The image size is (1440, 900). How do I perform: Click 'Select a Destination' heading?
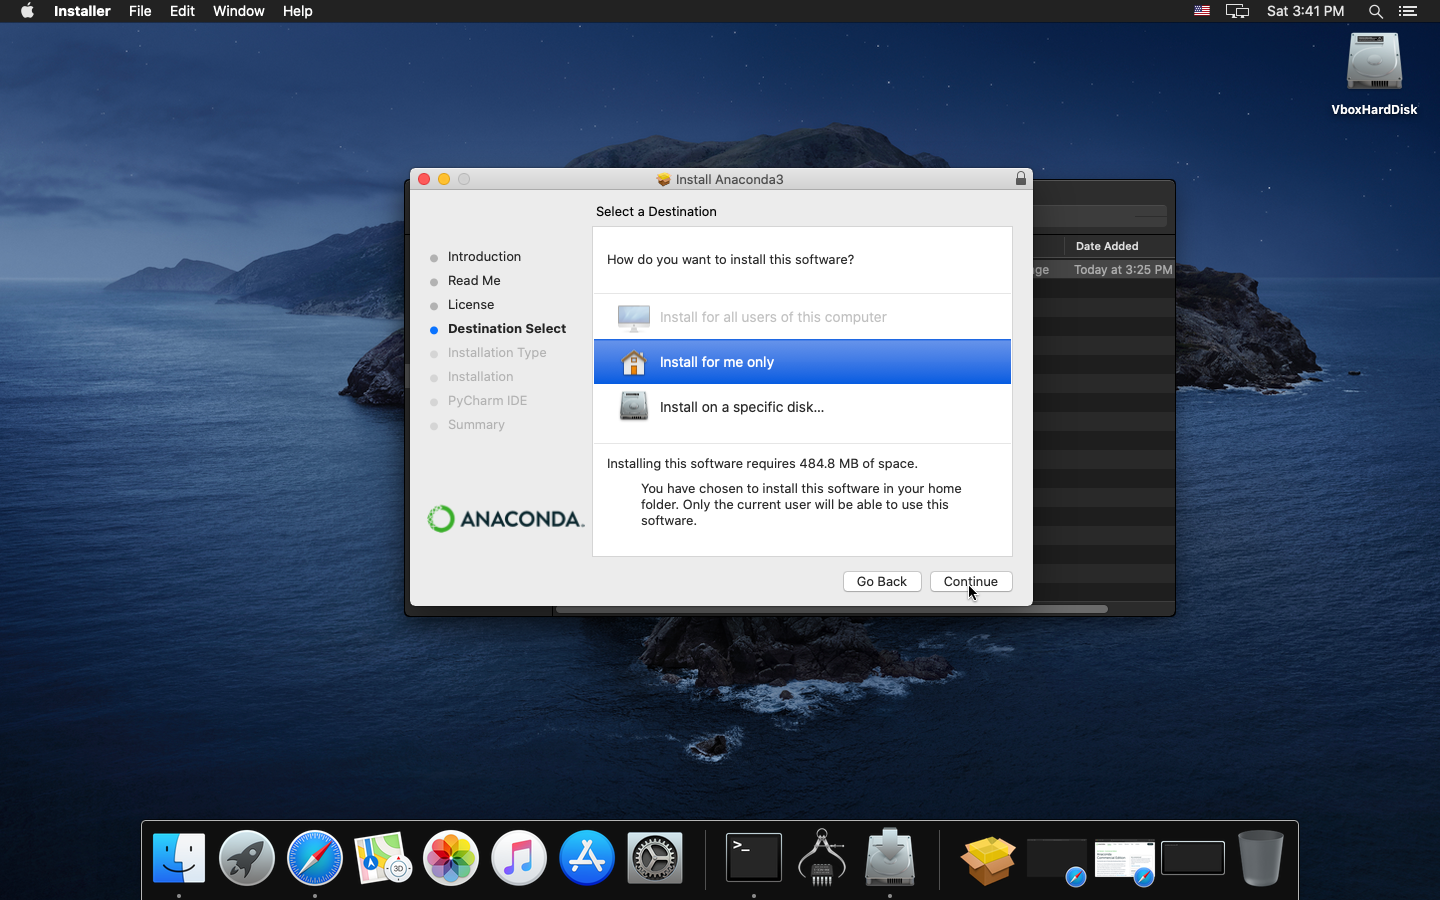coord(656,211)
